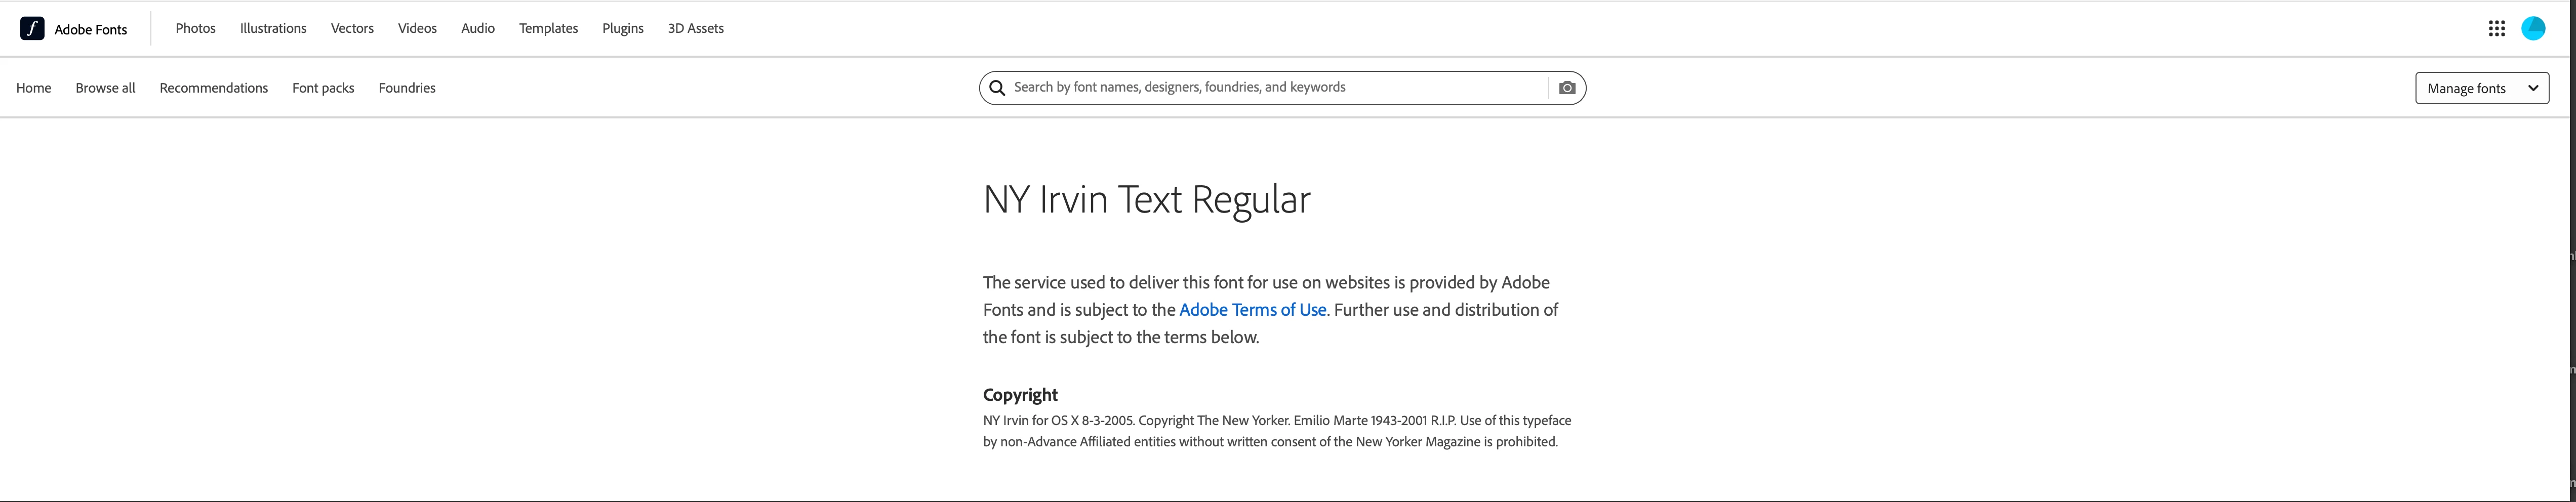Click the camera visual search icon
The width and height of the screenshot is (2576, 502).
[1567, 88]
